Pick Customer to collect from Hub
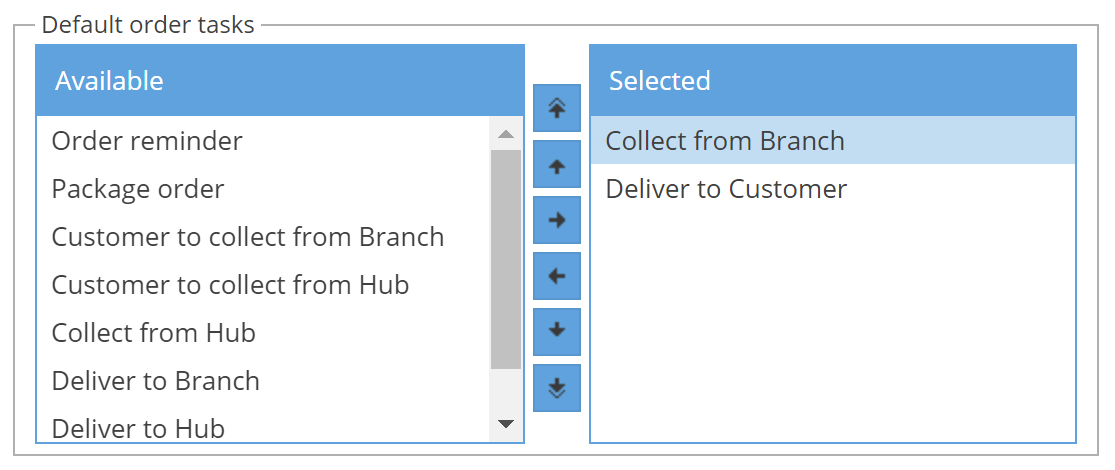The image size is (1115, 470). click(x=230, y=285)
